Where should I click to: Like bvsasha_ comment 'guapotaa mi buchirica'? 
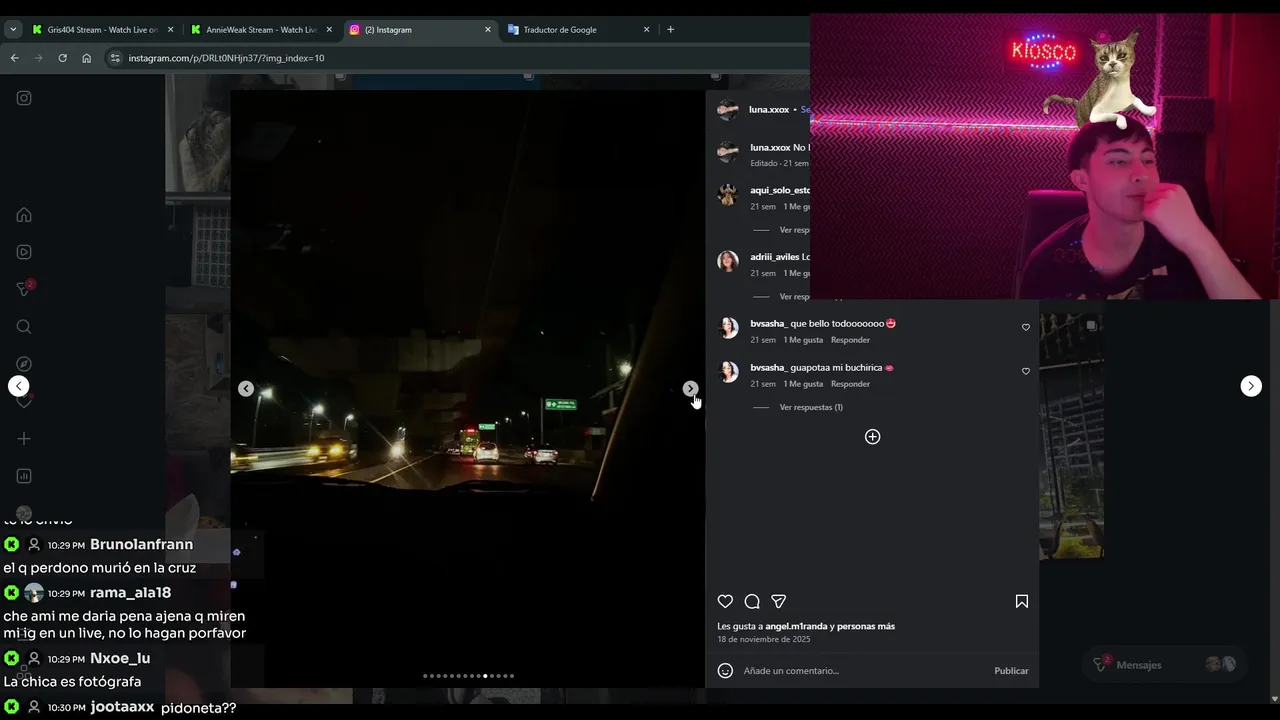pos(1025,372)
